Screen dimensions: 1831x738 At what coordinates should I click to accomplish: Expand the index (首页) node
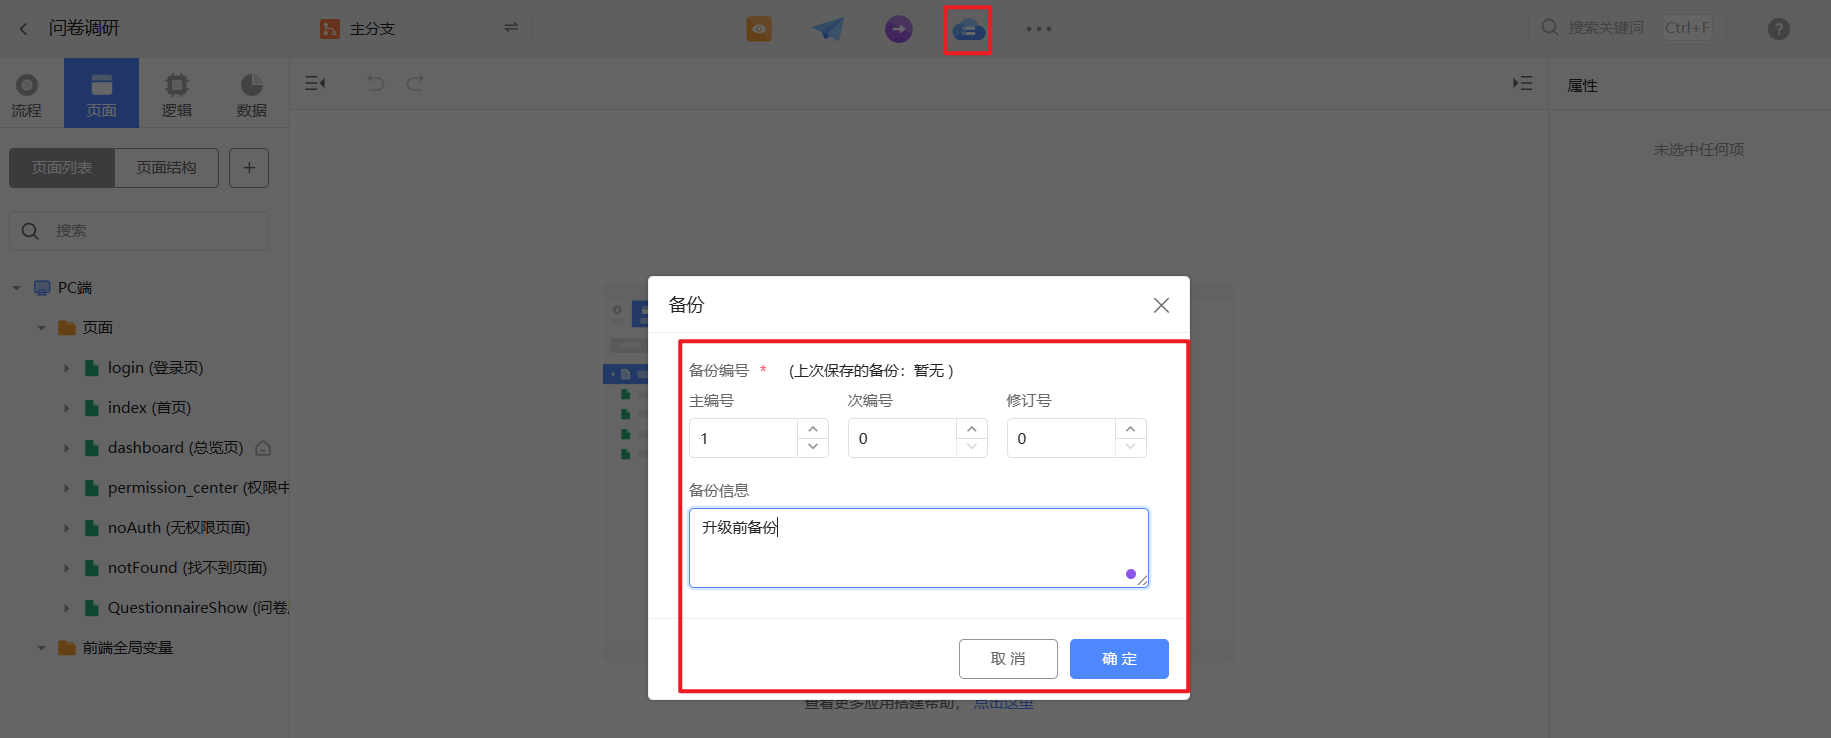tap(66, 408)
